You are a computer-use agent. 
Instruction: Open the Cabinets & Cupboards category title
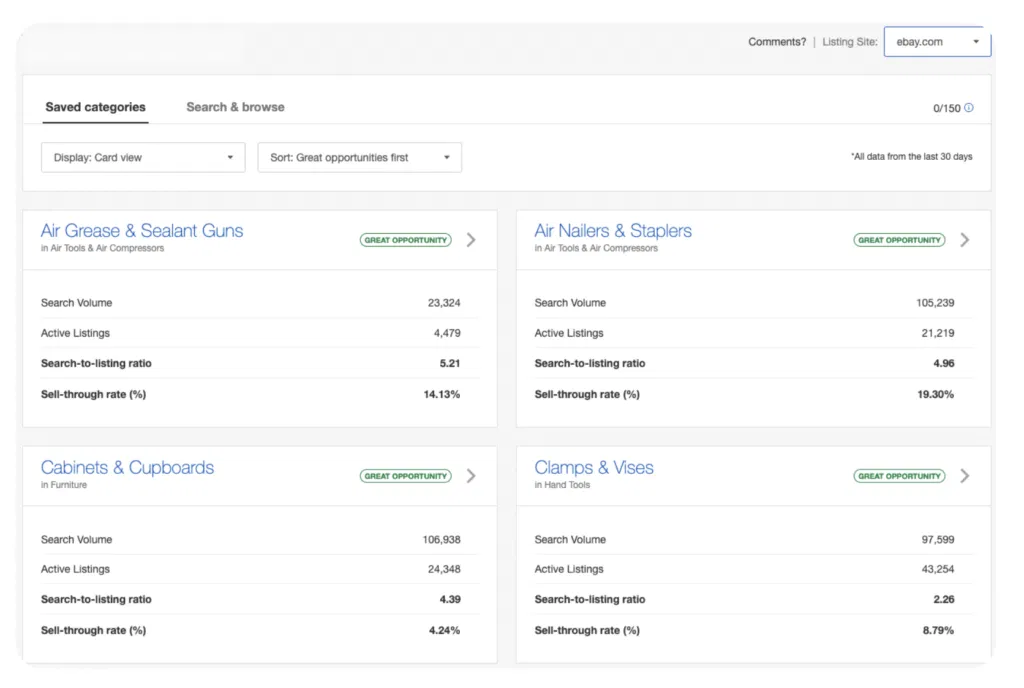point(127,467)
